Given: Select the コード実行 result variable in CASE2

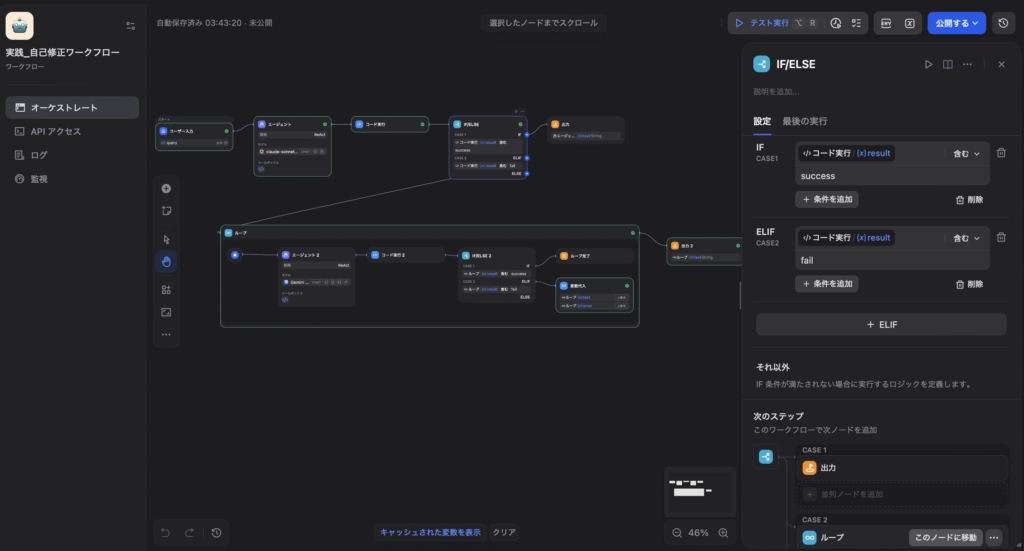Looking at the screenshot, I should point(846,238).
